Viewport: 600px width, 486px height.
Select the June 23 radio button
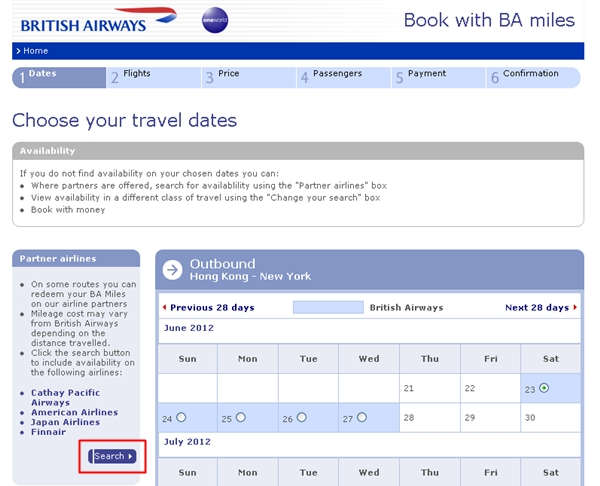pyautogui.click(x=544, y=388)
